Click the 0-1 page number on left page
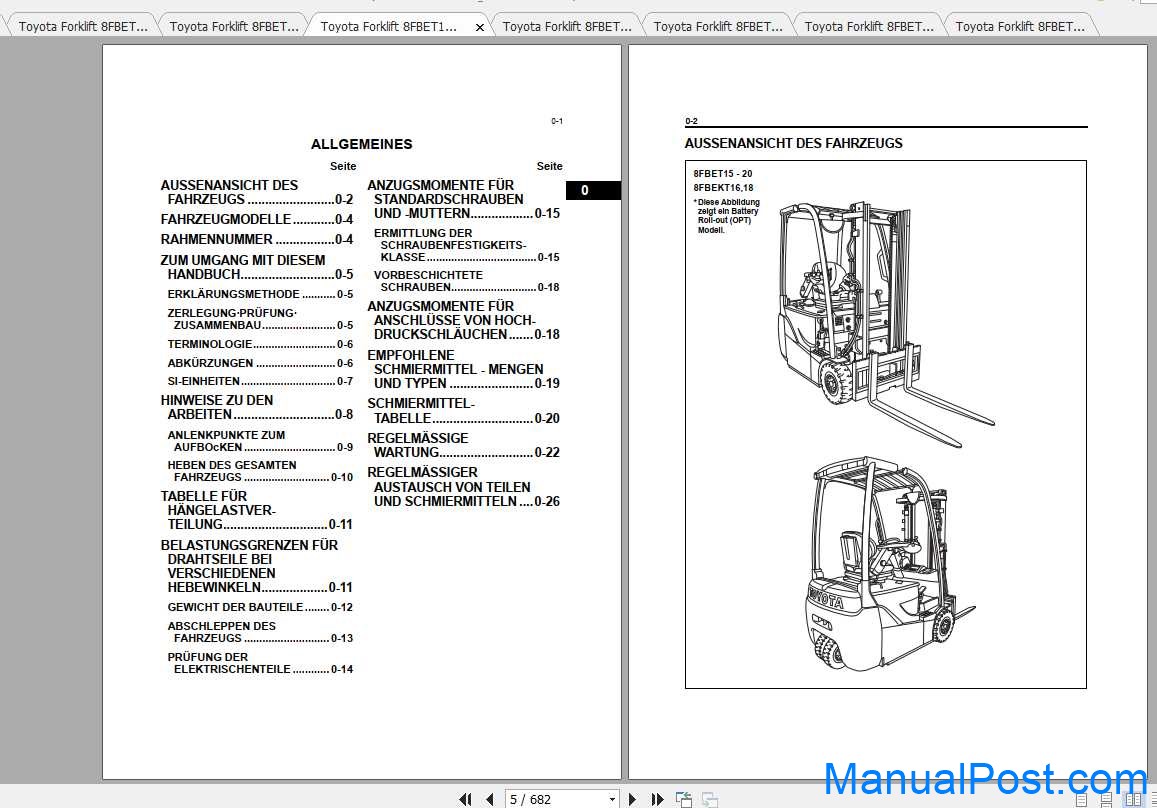 point(557,121)
